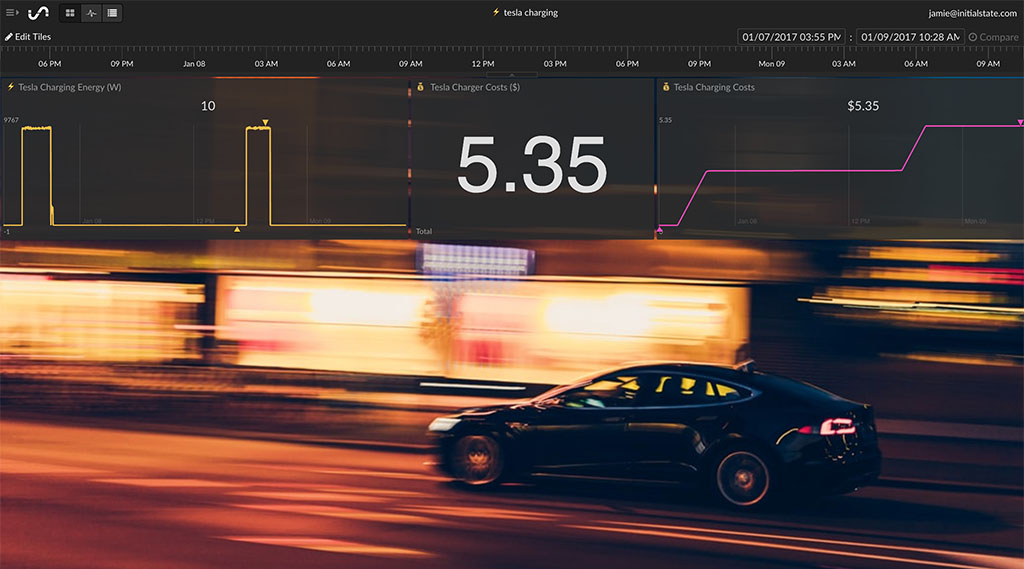Screen dimensions: 1024x569
Task: Click the lightning bolt beside tesla charging title
Action: coord(496,12)
